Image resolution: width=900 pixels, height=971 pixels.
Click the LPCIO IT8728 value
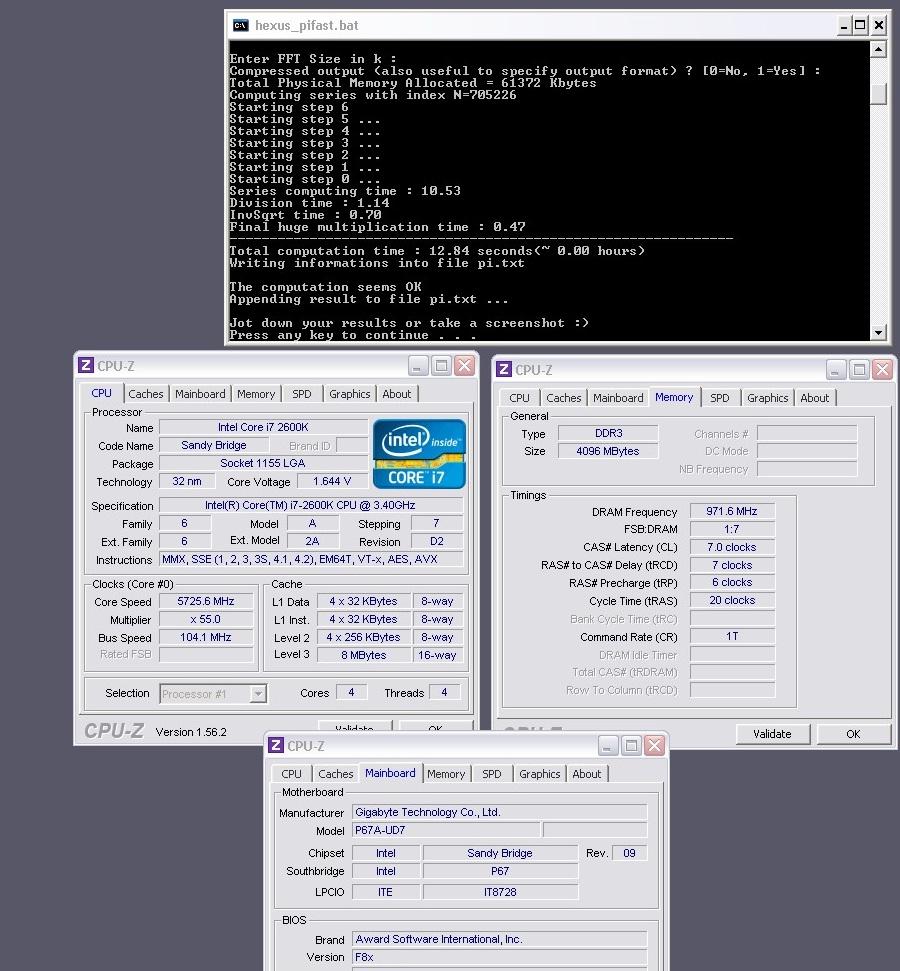click(500, 892)
